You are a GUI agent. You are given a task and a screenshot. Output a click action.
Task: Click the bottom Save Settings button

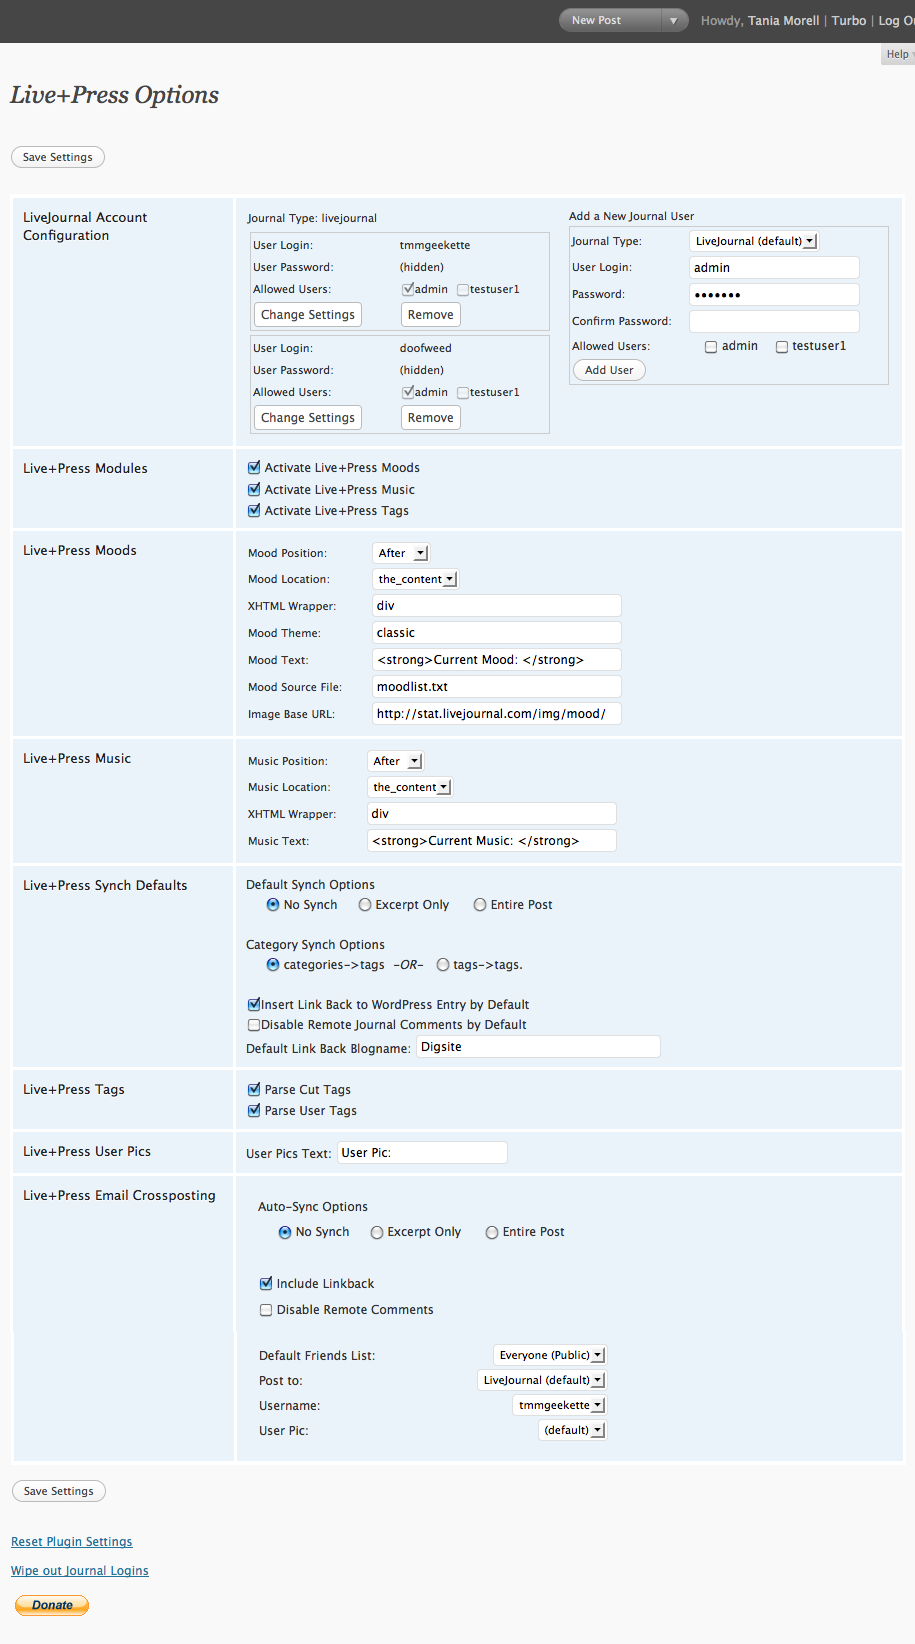pyautogui.click(x=59, y=1491)
